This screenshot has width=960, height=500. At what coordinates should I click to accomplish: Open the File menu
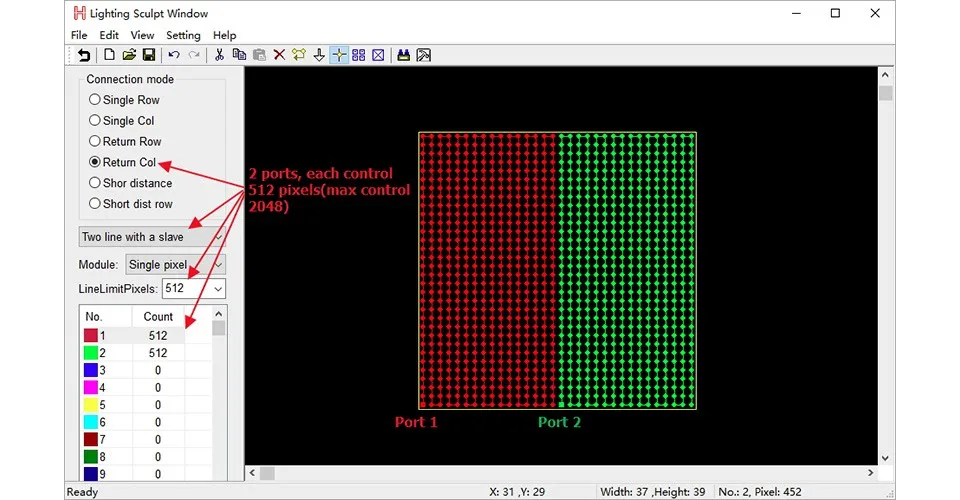point(79,35)
